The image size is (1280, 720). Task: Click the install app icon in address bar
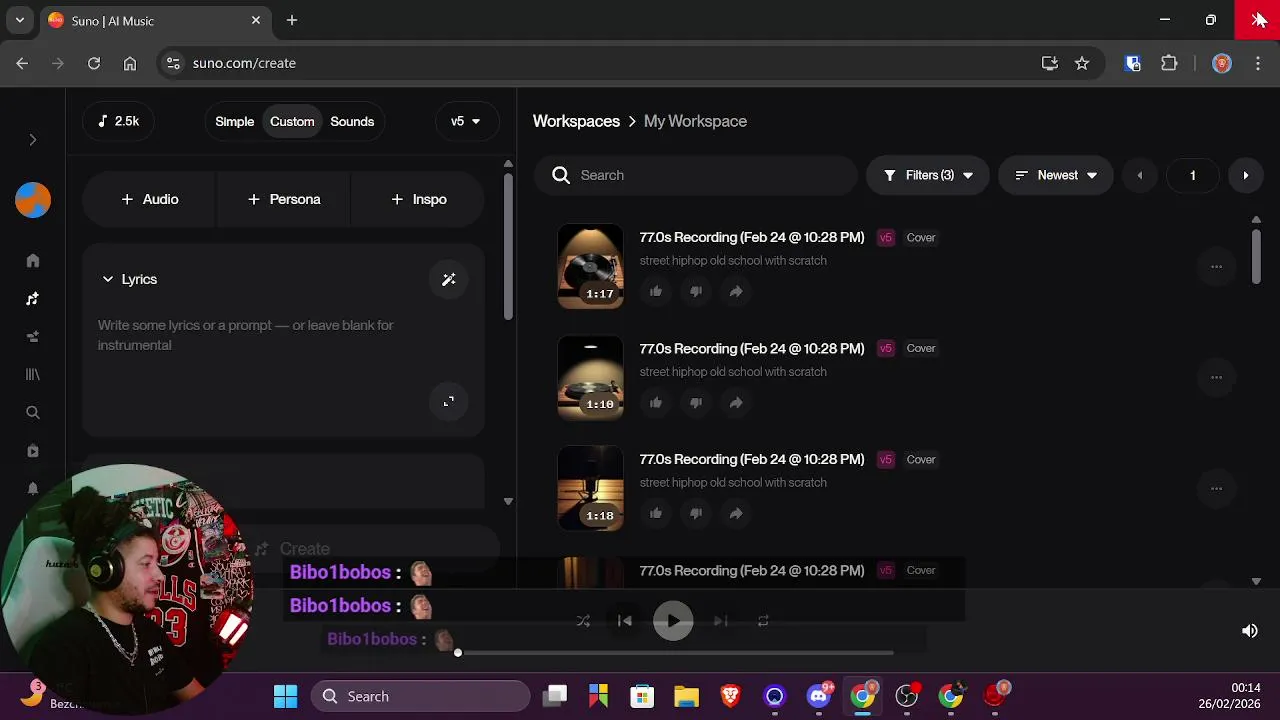(x=1050, y=63)
